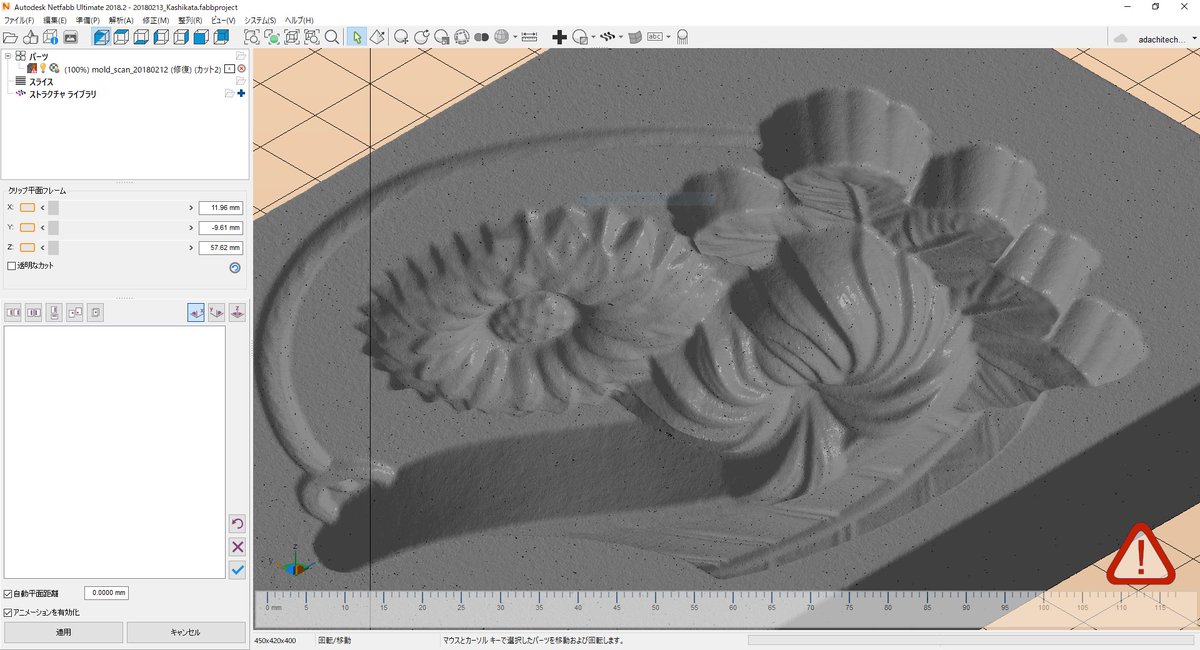This screenshot has width=1200, height=650.
Task: Click the magnifier zoom icon
Action: (332, 37)
